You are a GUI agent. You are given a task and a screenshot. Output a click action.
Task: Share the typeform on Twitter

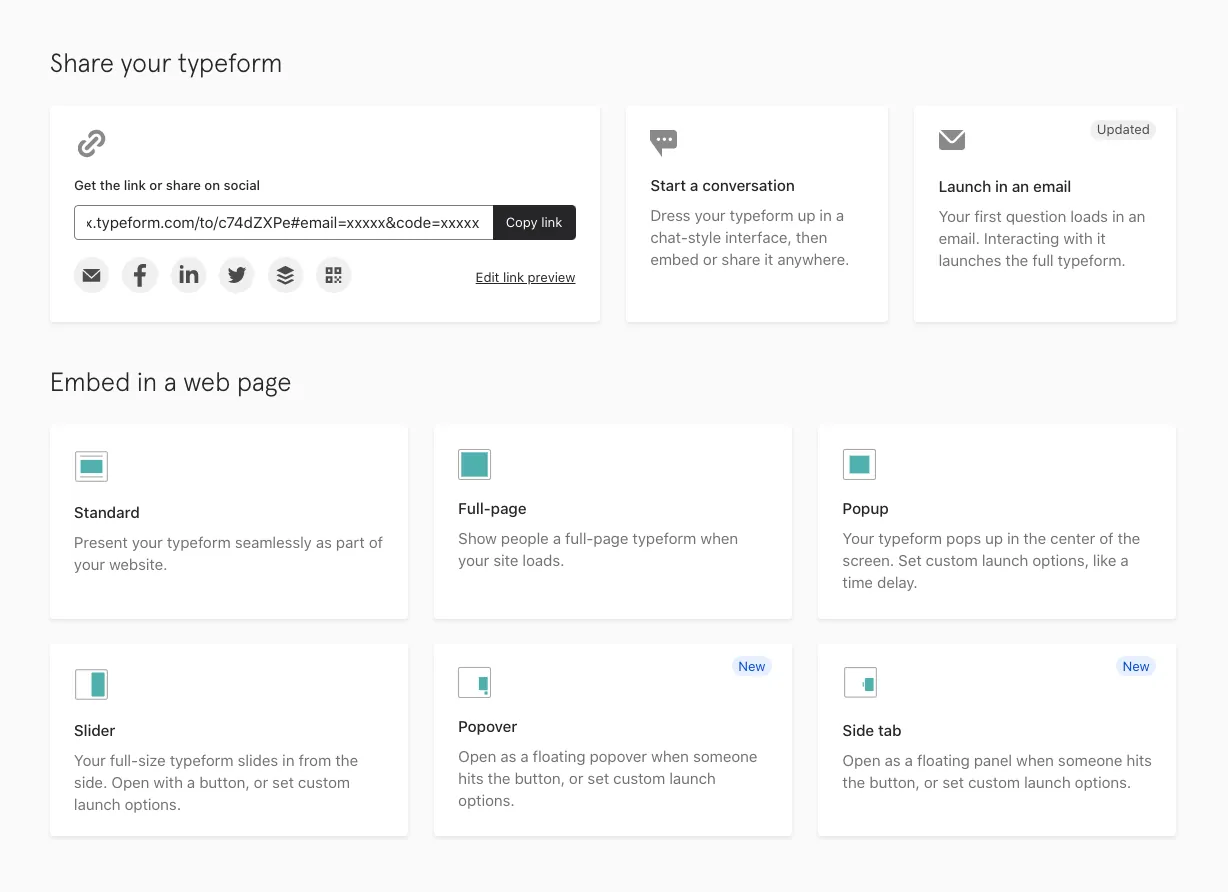coord(236,274)
